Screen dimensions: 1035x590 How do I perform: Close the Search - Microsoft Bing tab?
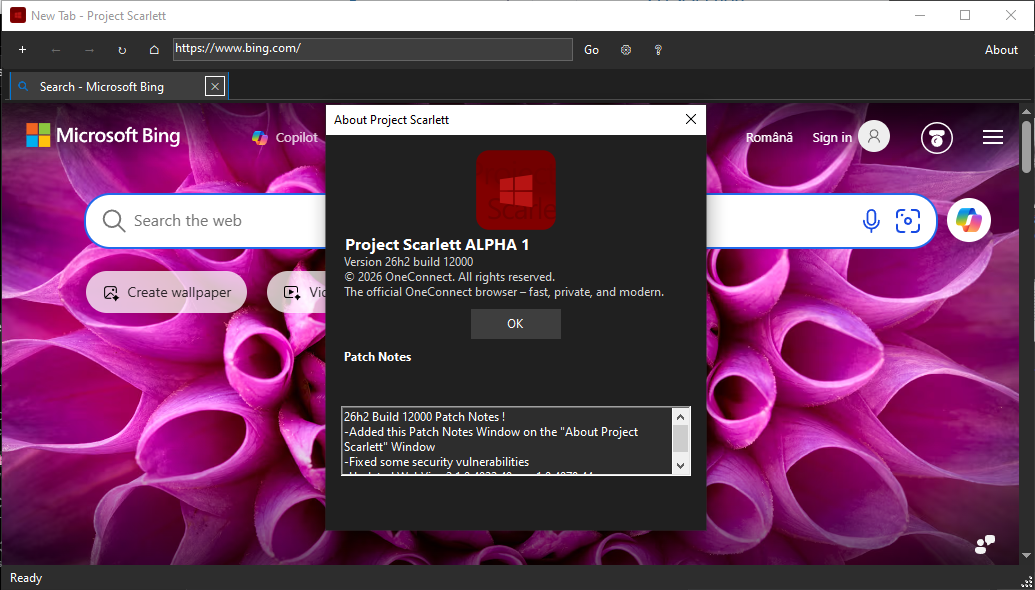click(215, 86)
